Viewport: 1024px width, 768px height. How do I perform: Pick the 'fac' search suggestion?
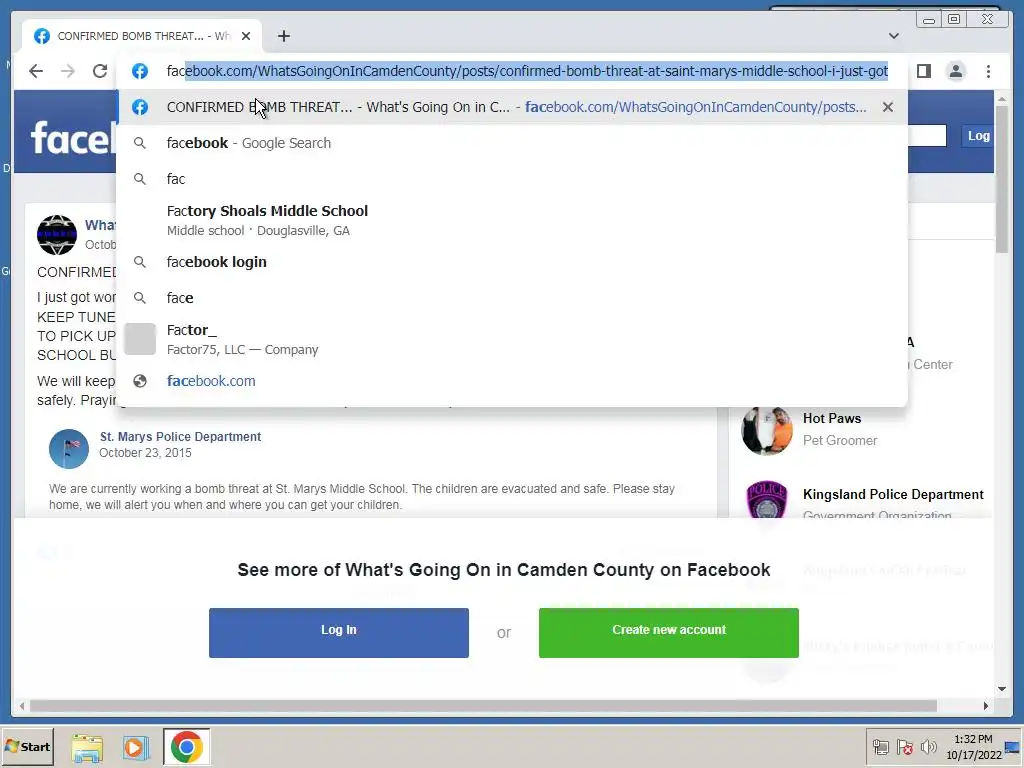[512, 179]
